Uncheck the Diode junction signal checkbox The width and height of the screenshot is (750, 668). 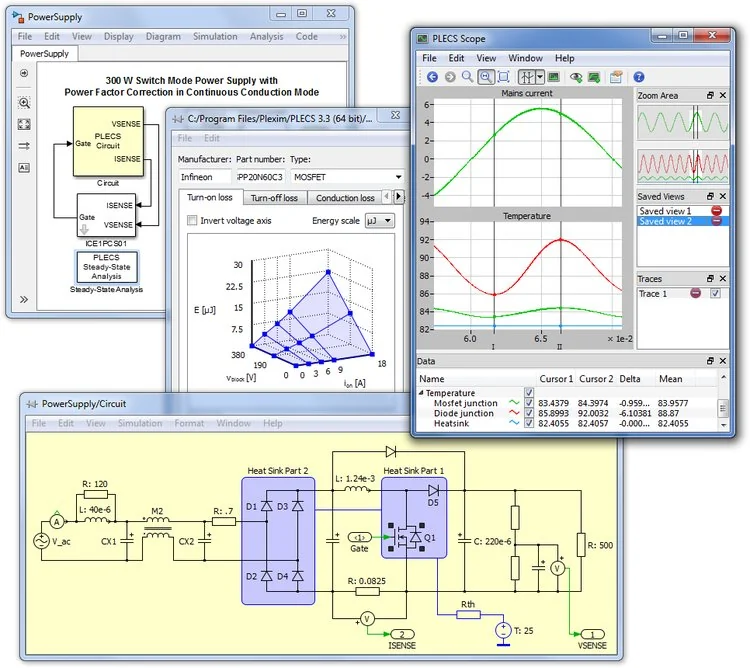point(529,413)
